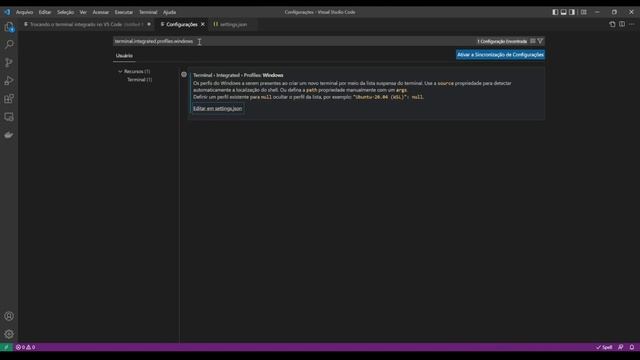Click the gear icon beside Profiles: Windows setting

click(184, 75)
